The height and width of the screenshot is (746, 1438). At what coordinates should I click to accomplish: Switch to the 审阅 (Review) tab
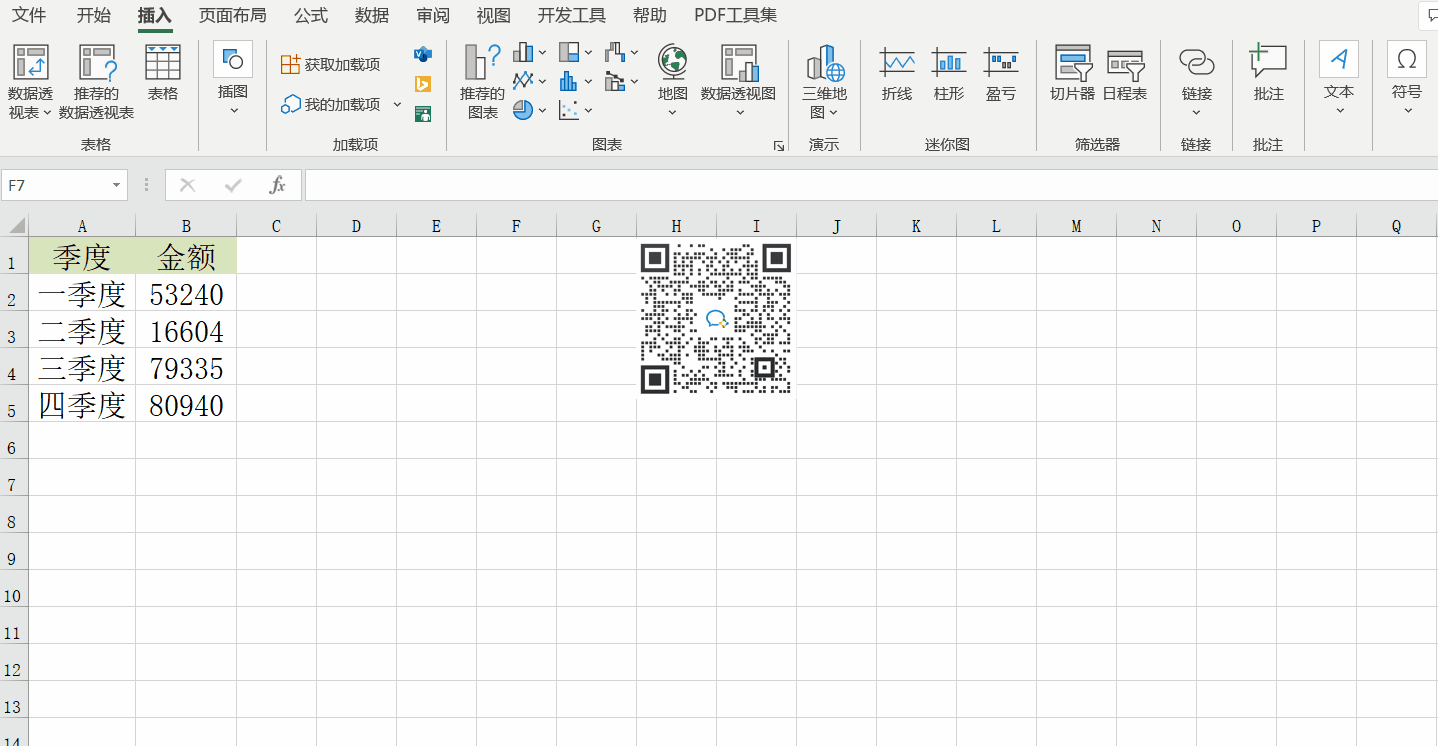click(x=433, y=16)
